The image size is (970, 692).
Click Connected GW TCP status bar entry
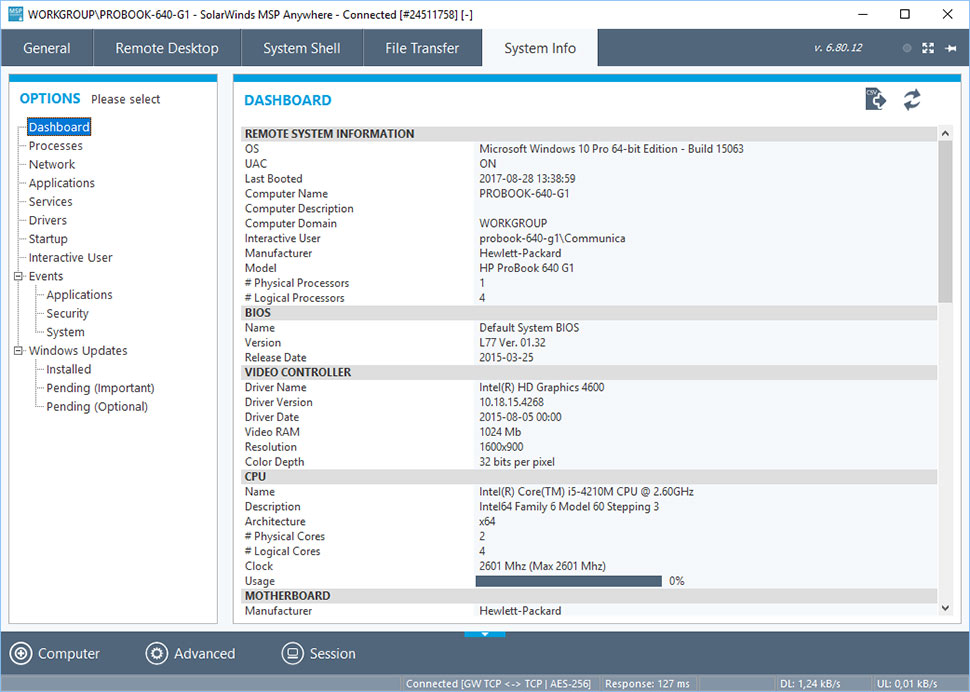(498, 683)
